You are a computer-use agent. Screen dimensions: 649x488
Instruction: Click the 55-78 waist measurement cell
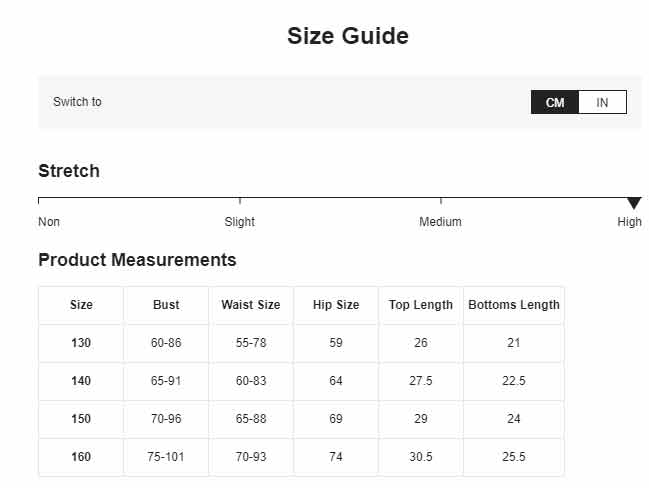(251, 343)
